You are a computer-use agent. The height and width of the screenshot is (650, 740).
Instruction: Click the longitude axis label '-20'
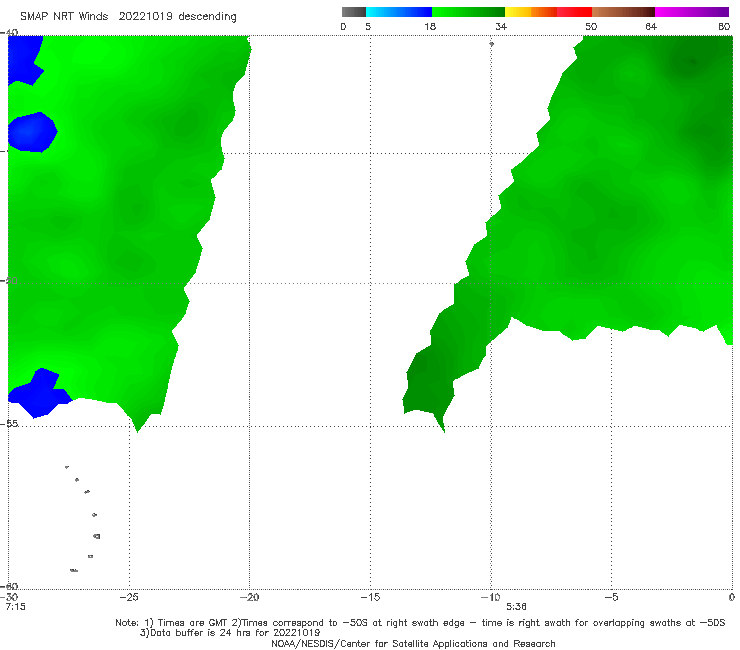click(x=249, y=597)
